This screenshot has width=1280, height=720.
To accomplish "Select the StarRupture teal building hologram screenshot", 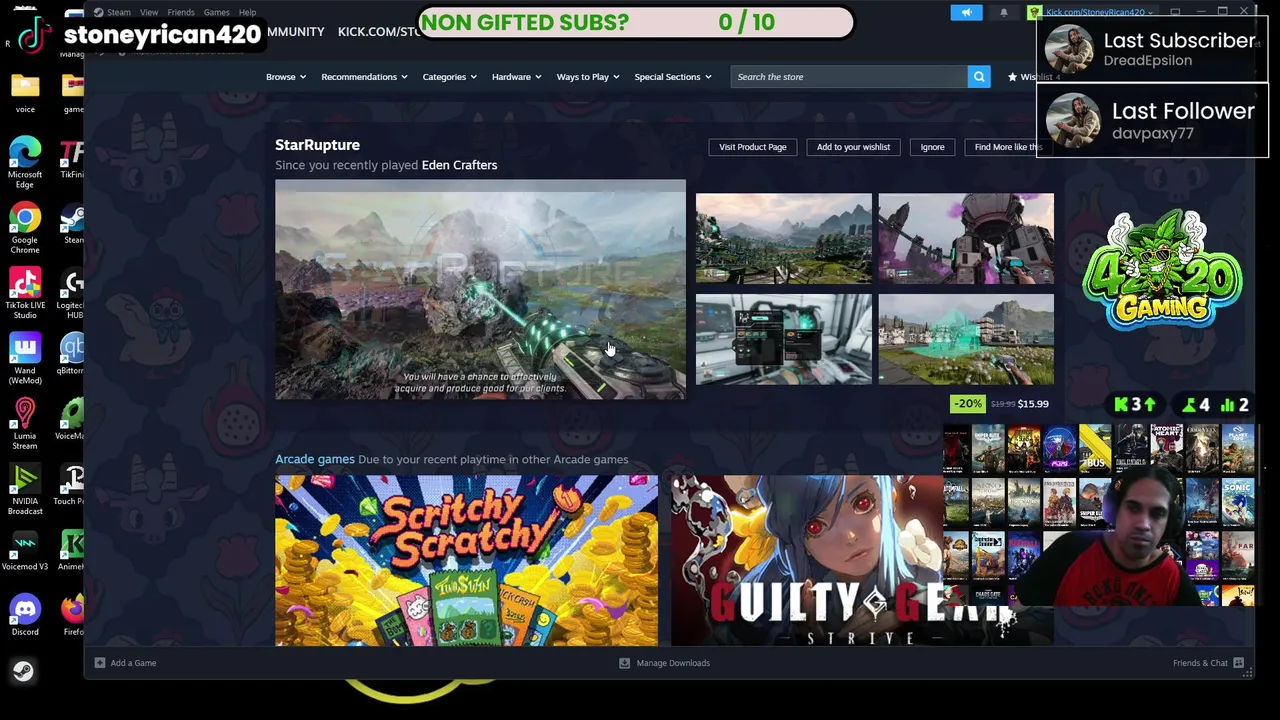I will coord(966,339).
